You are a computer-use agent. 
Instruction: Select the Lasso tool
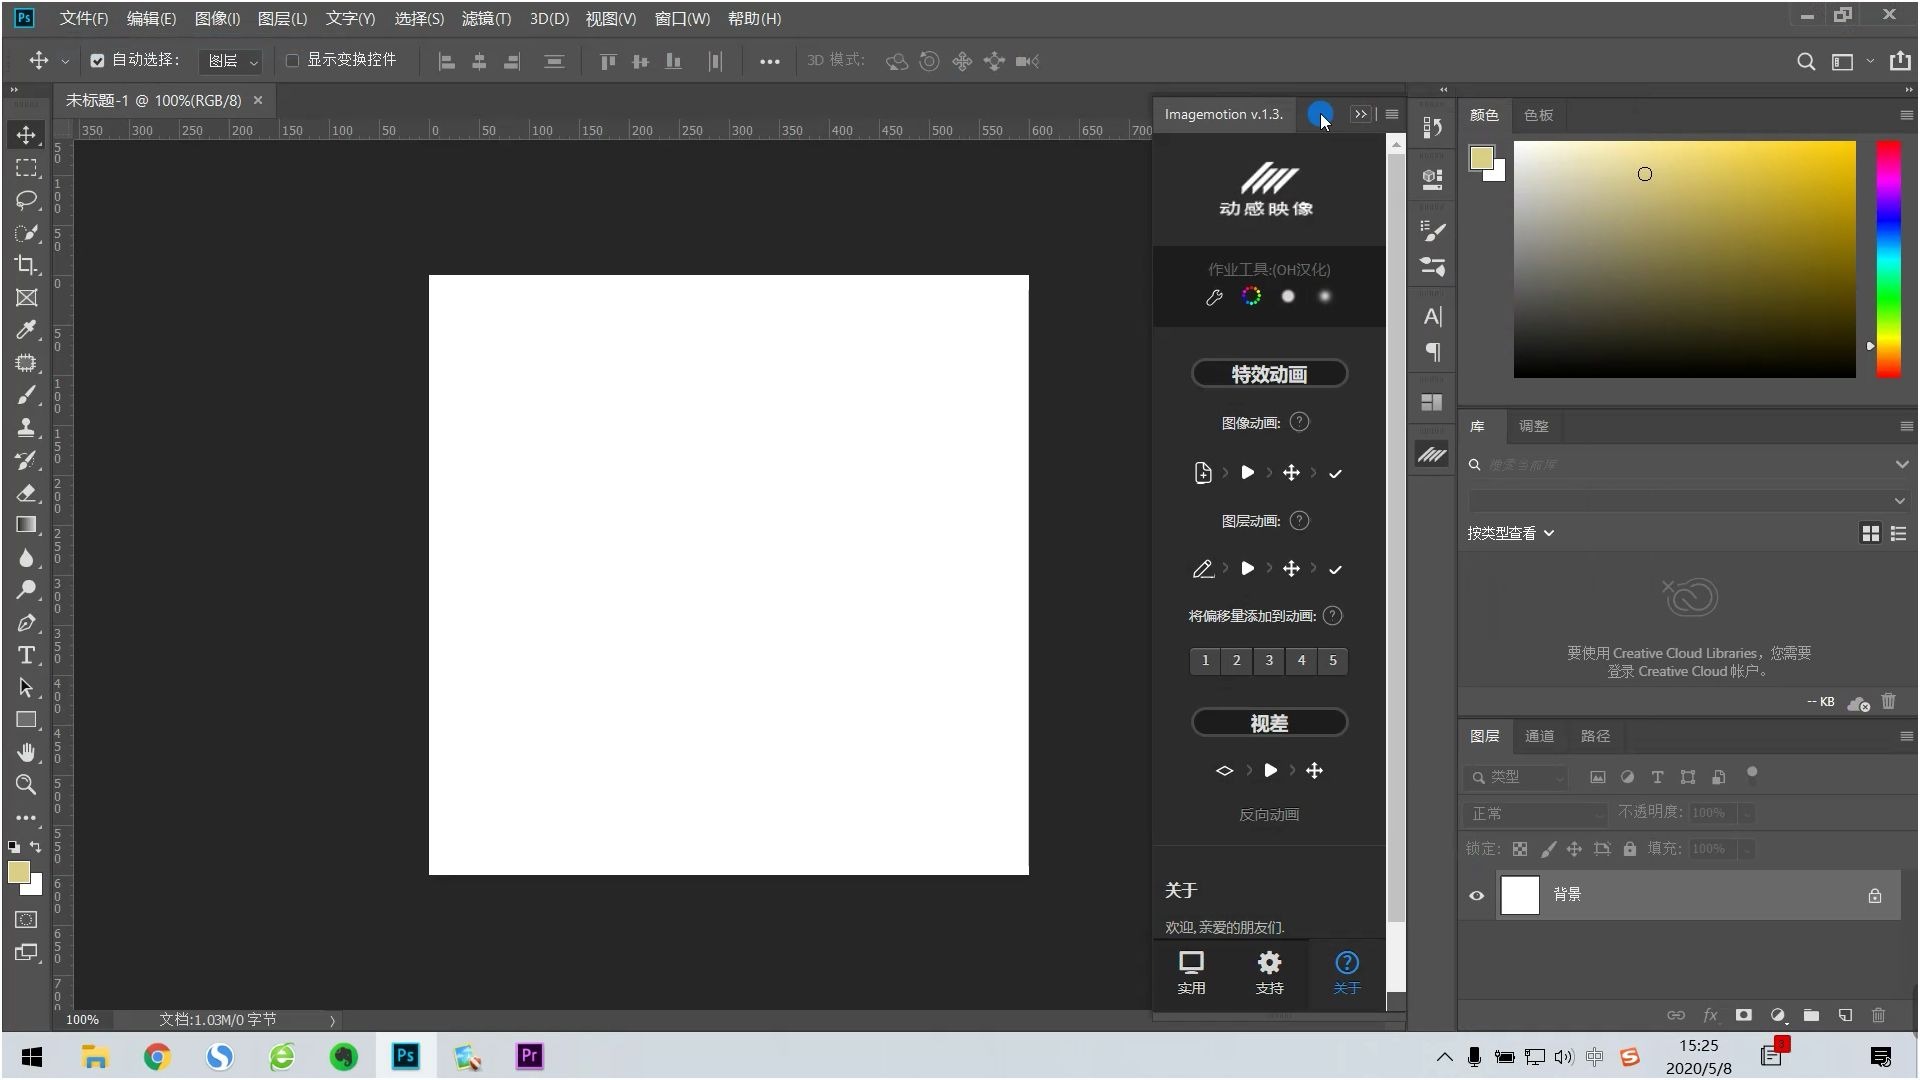[x=26, y=200]
